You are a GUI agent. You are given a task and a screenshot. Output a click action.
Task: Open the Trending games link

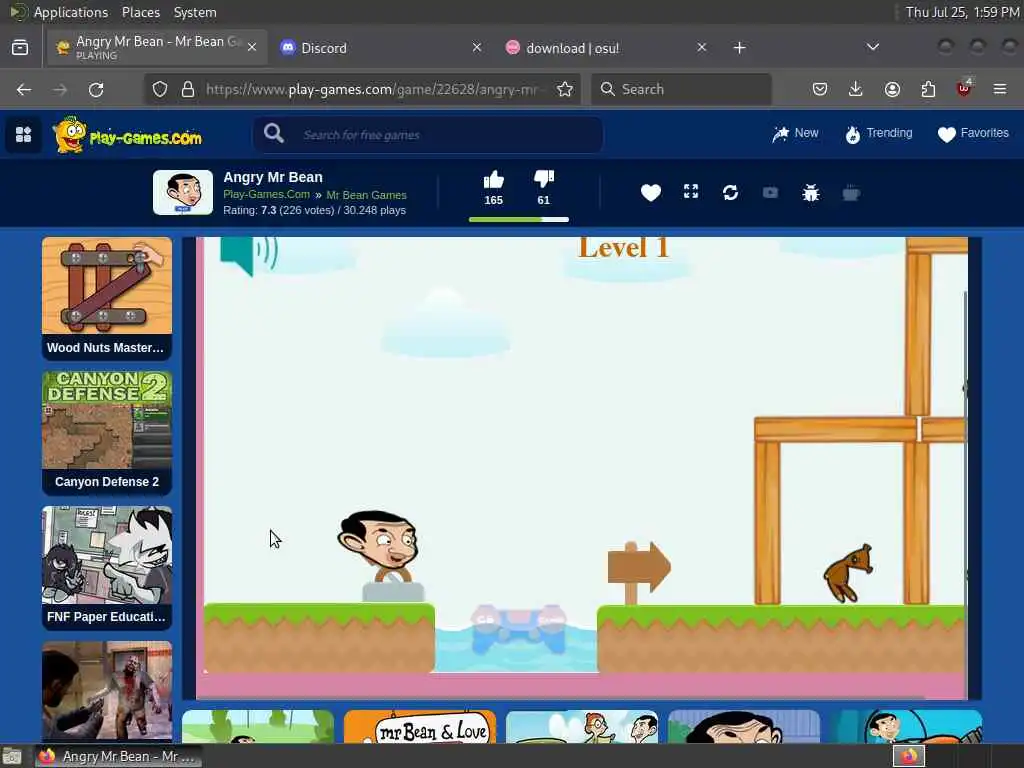(879, 133)
